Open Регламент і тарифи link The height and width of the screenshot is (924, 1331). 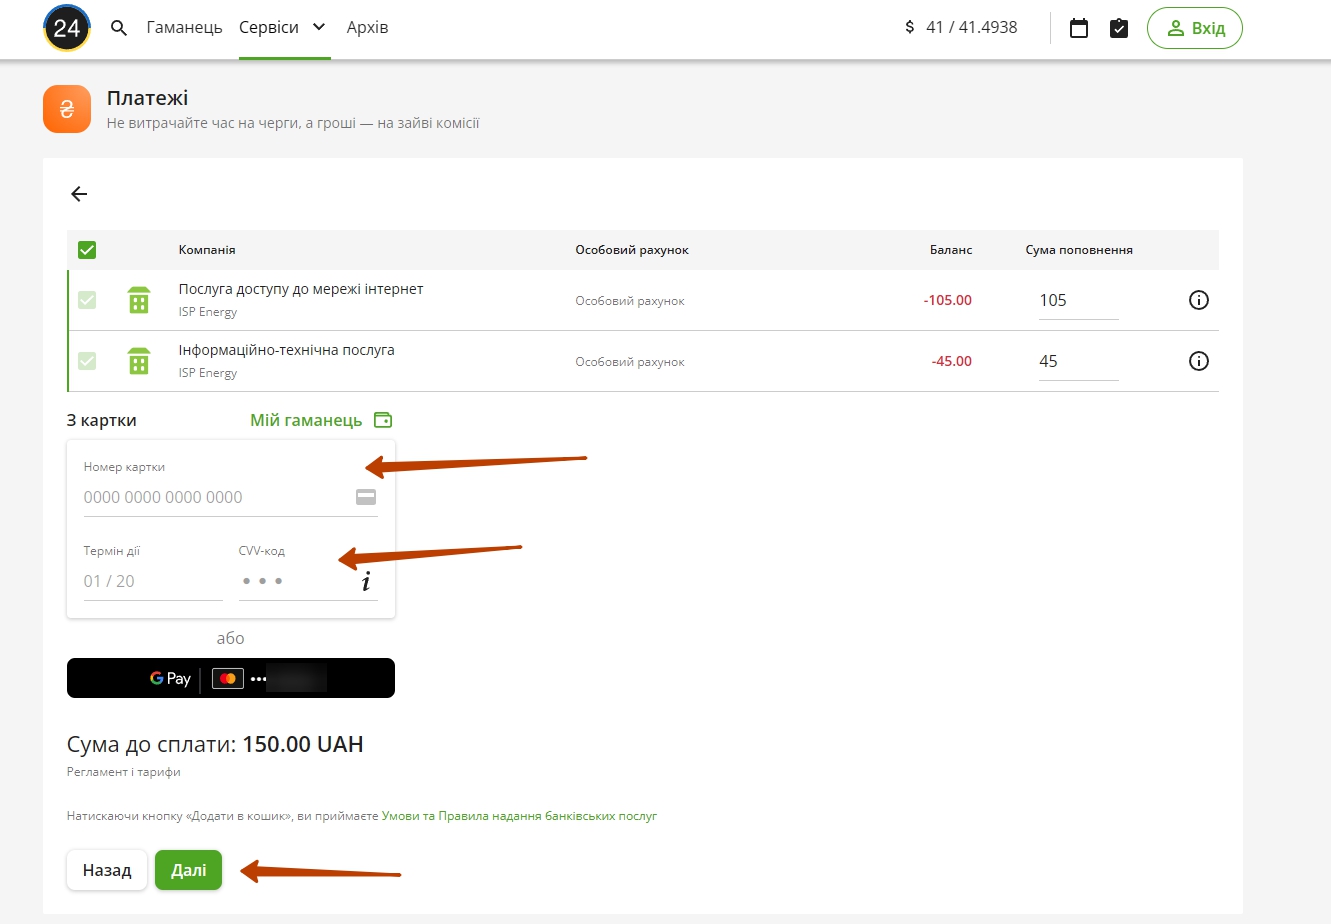[124, 772]
